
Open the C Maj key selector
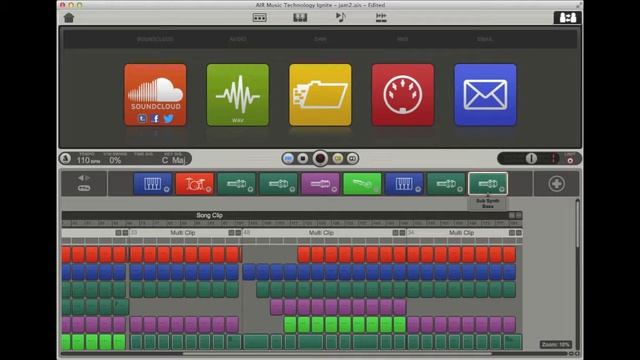[x=174, y=160]
